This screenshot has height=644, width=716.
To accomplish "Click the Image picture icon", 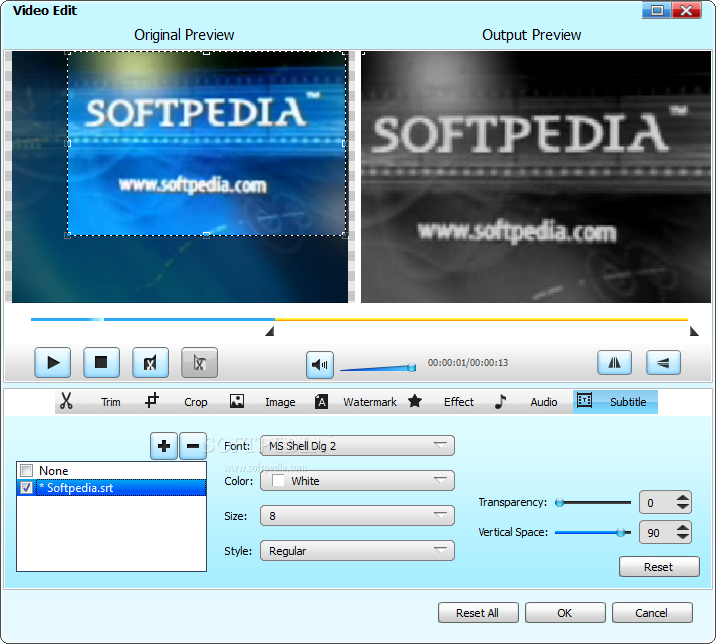I will pyautogui.click(x=237, y=401).
